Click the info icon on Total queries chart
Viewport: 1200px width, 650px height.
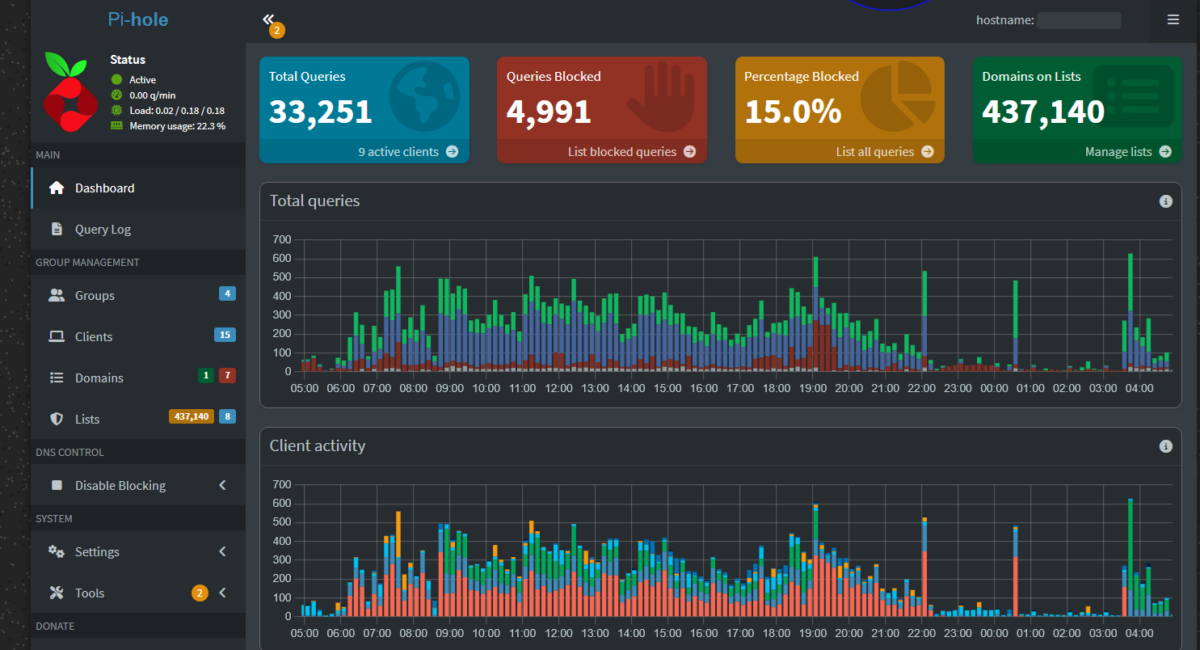1165,201
